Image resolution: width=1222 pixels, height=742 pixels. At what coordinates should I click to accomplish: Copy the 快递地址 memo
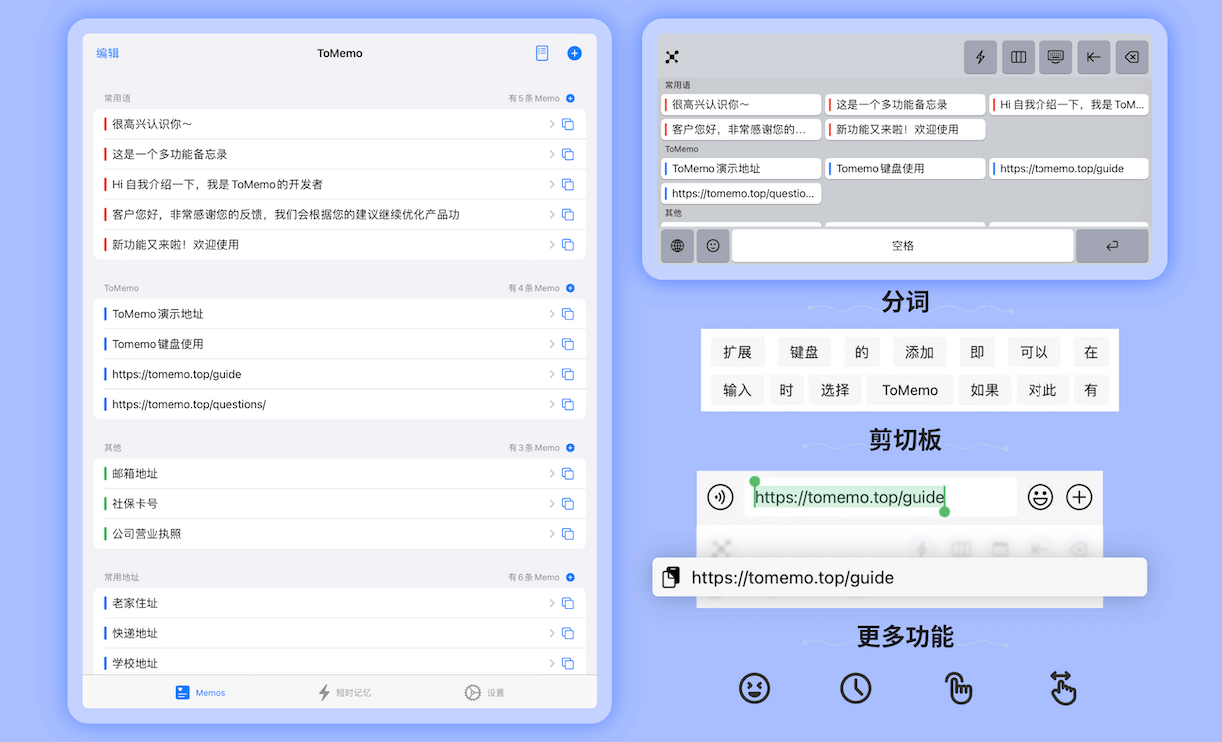tap(568, 633)
